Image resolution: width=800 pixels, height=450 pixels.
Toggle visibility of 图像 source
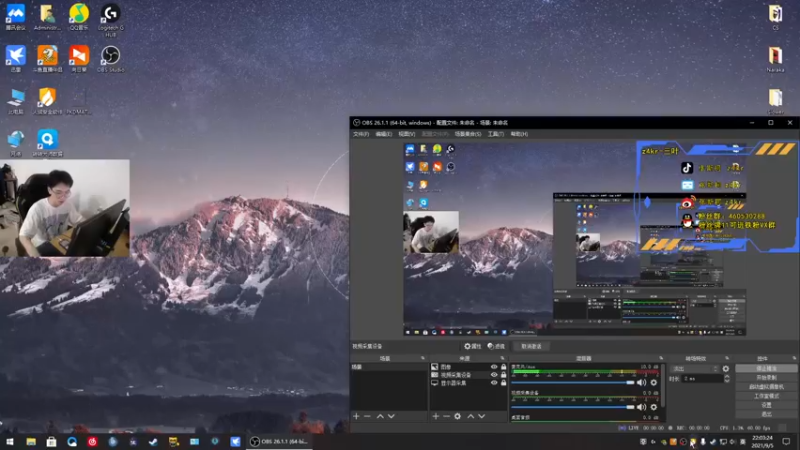(x=494, y=367)
